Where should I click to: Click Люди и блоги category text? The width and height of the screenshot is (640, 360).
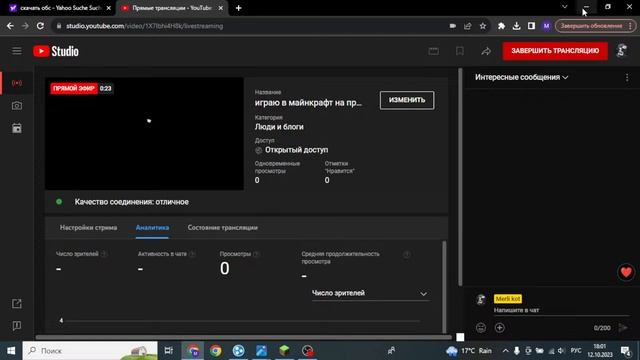(279, 127)
